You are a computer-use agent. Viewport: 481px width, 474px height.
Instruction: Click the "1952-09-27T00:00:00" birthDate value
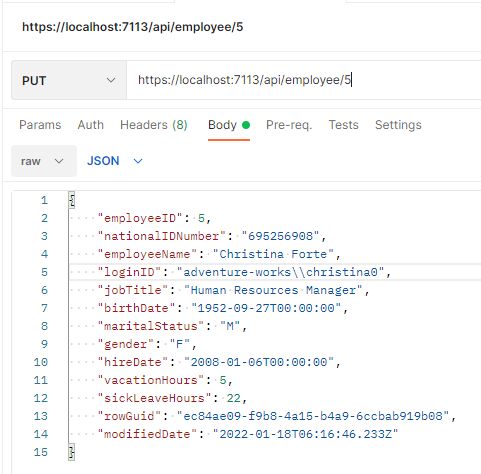coord(266,308)
